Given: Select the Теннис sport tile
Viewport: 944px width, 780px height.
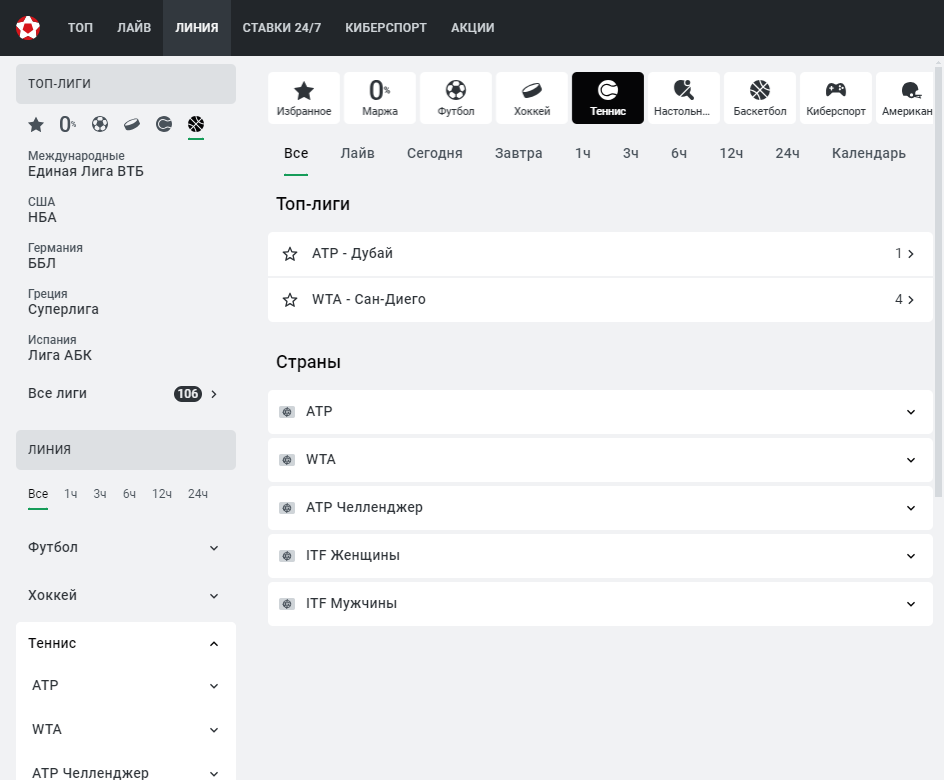Looking at the screenshot, I should pos(608,98).
